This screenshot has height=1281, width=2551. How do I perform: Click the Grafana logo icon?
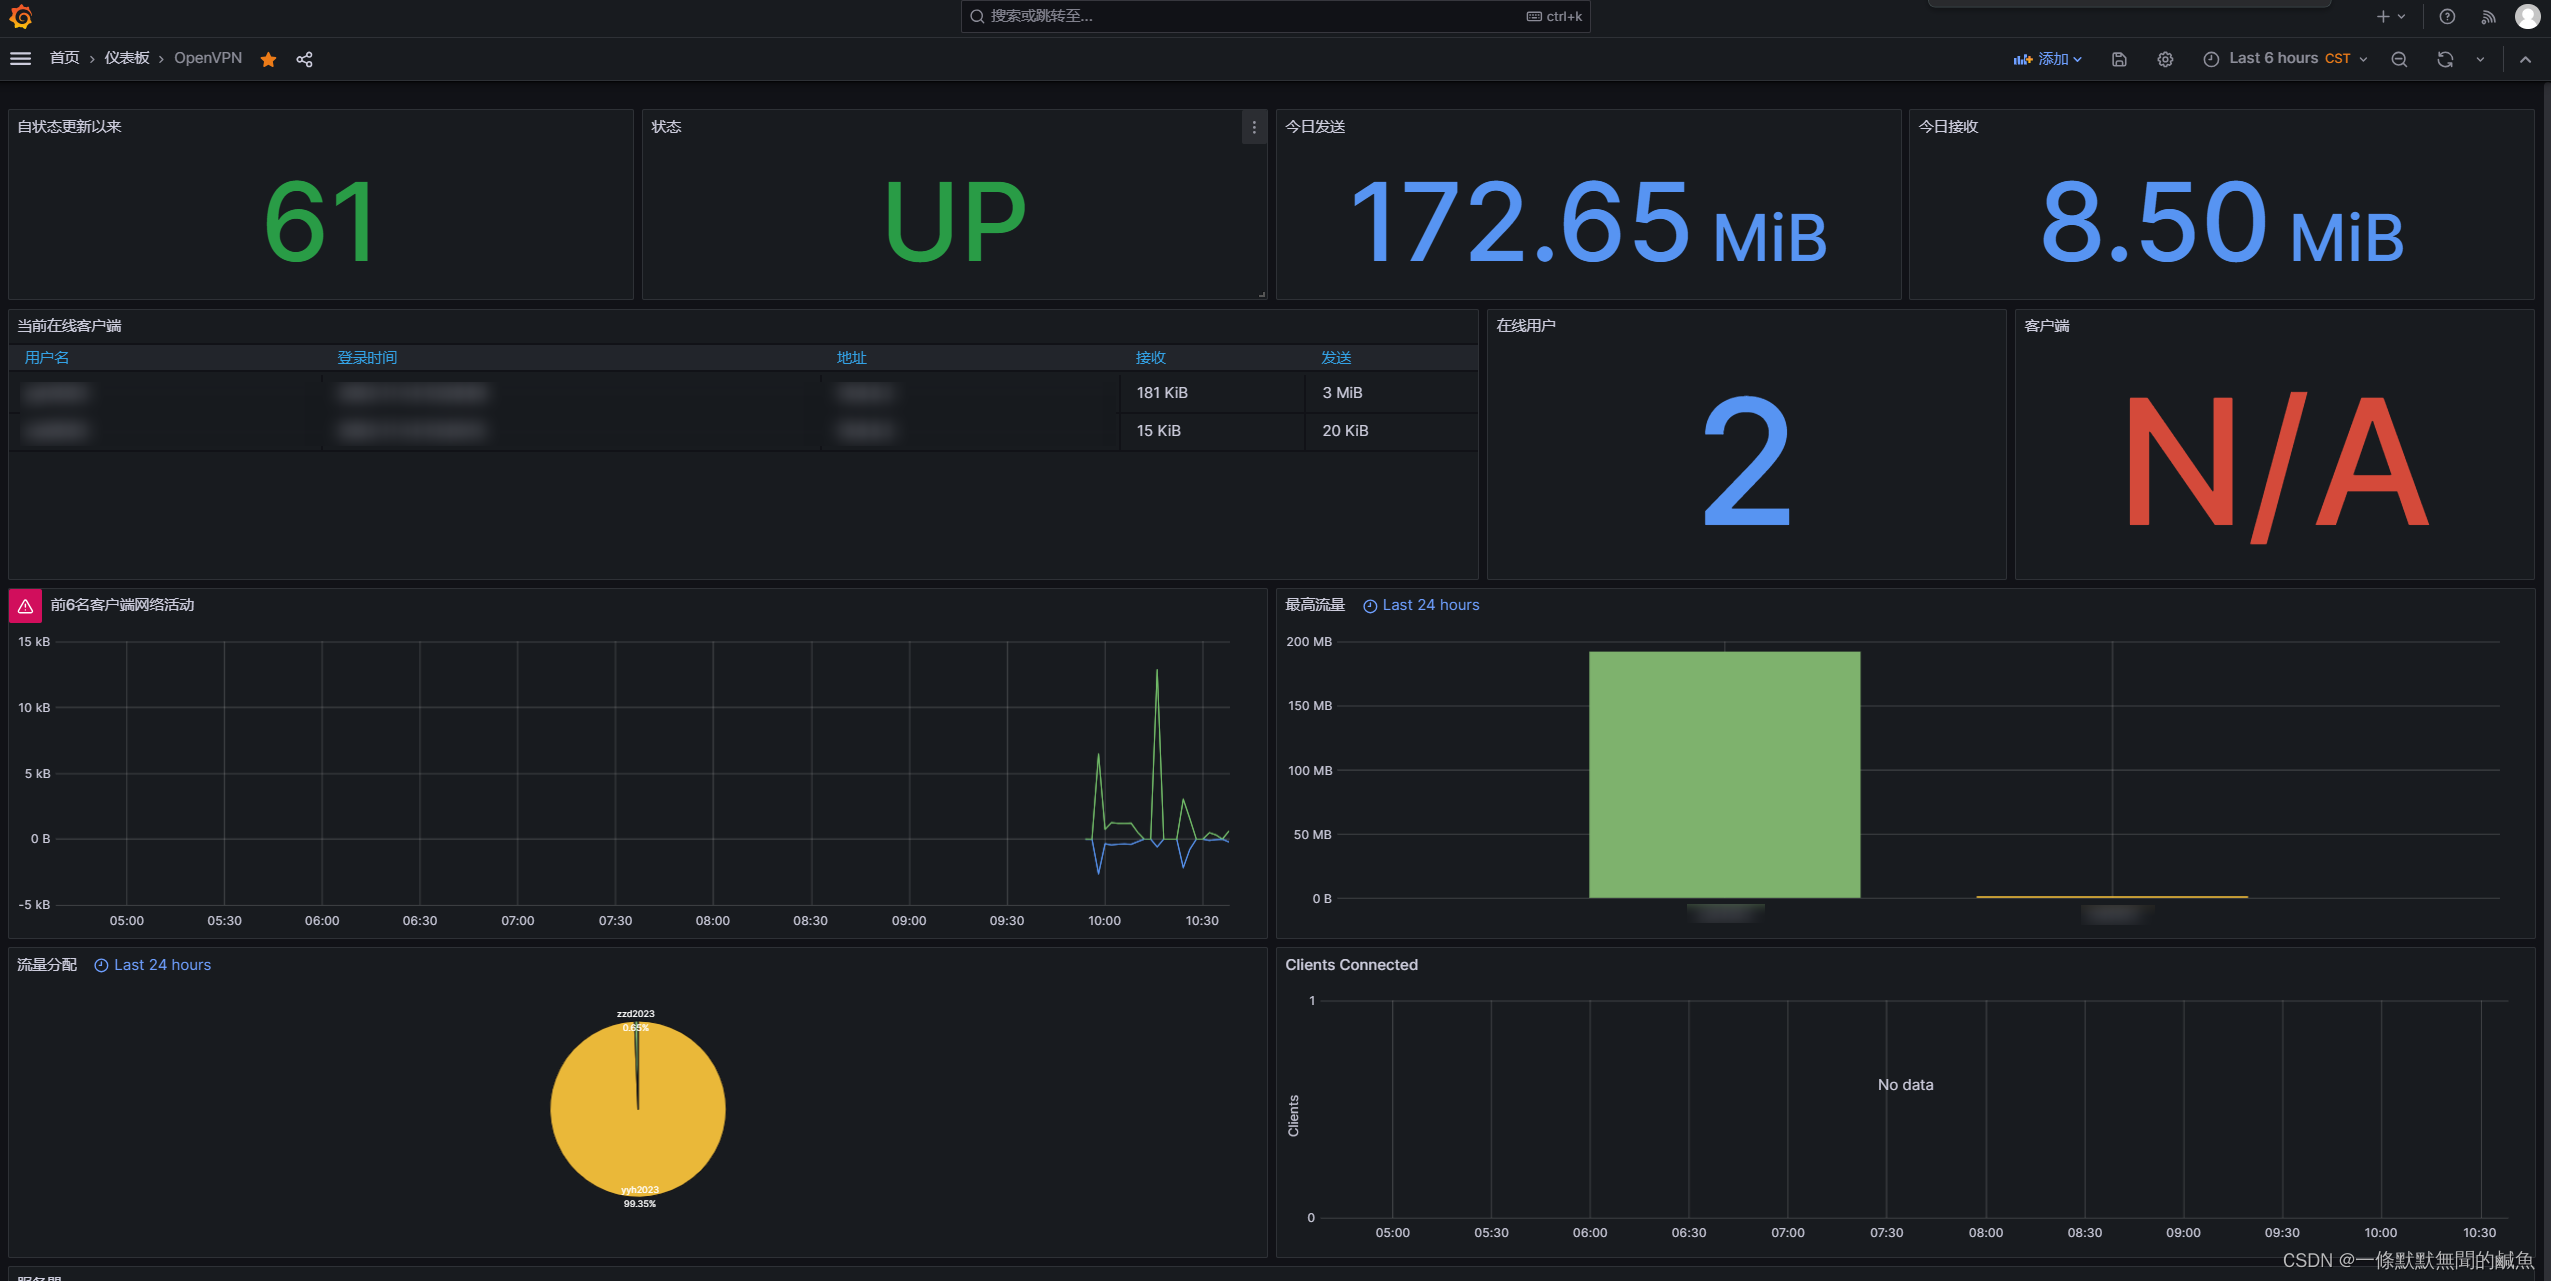[x=21, y=16]
